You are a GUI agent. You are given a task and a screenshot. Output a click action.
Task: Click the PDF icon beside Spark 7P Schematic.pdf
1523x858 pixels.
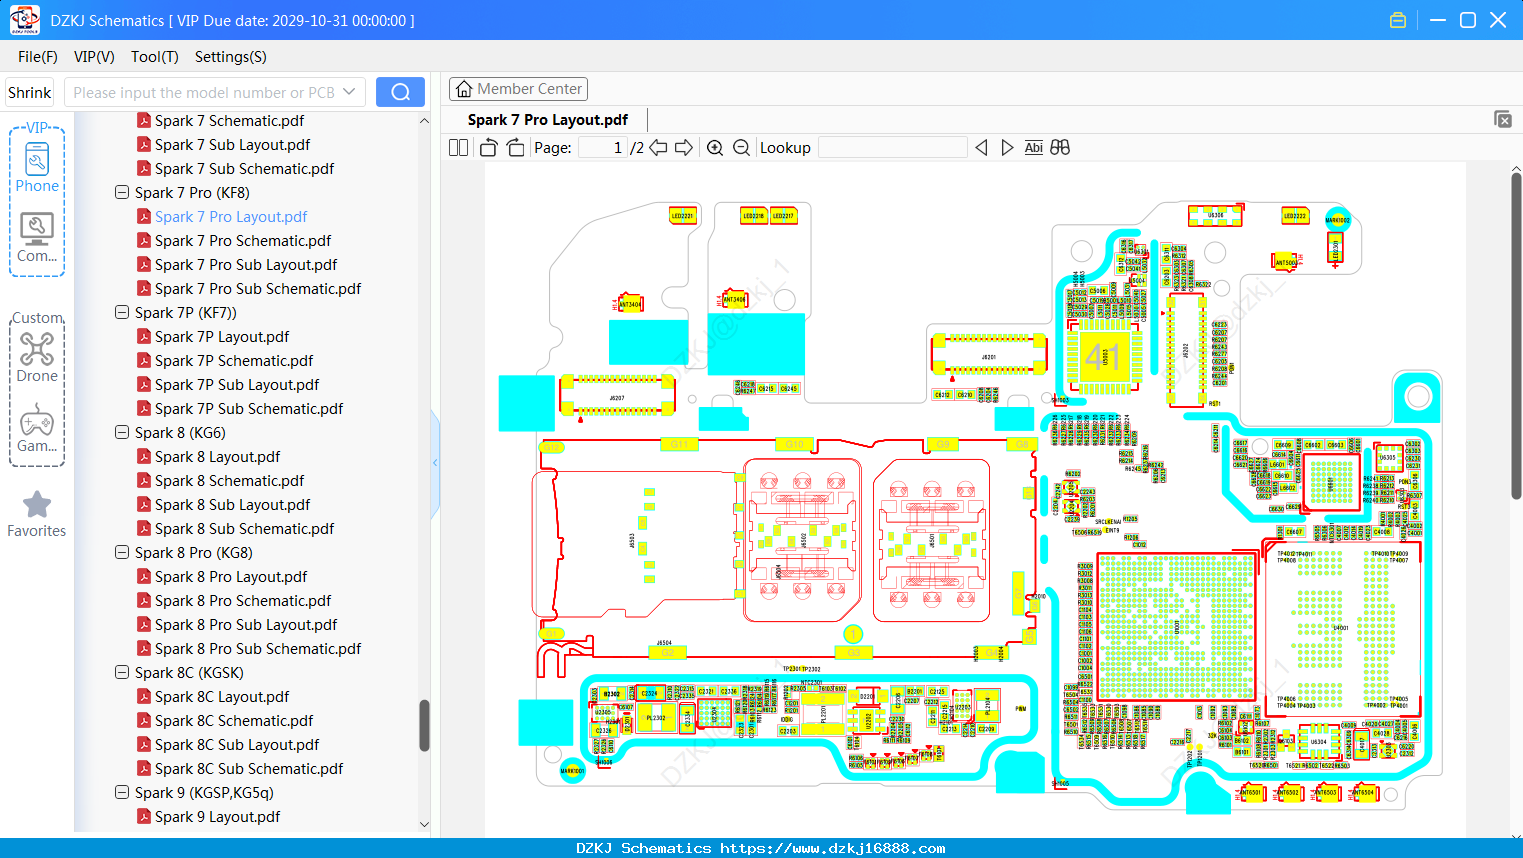(144, 361)
